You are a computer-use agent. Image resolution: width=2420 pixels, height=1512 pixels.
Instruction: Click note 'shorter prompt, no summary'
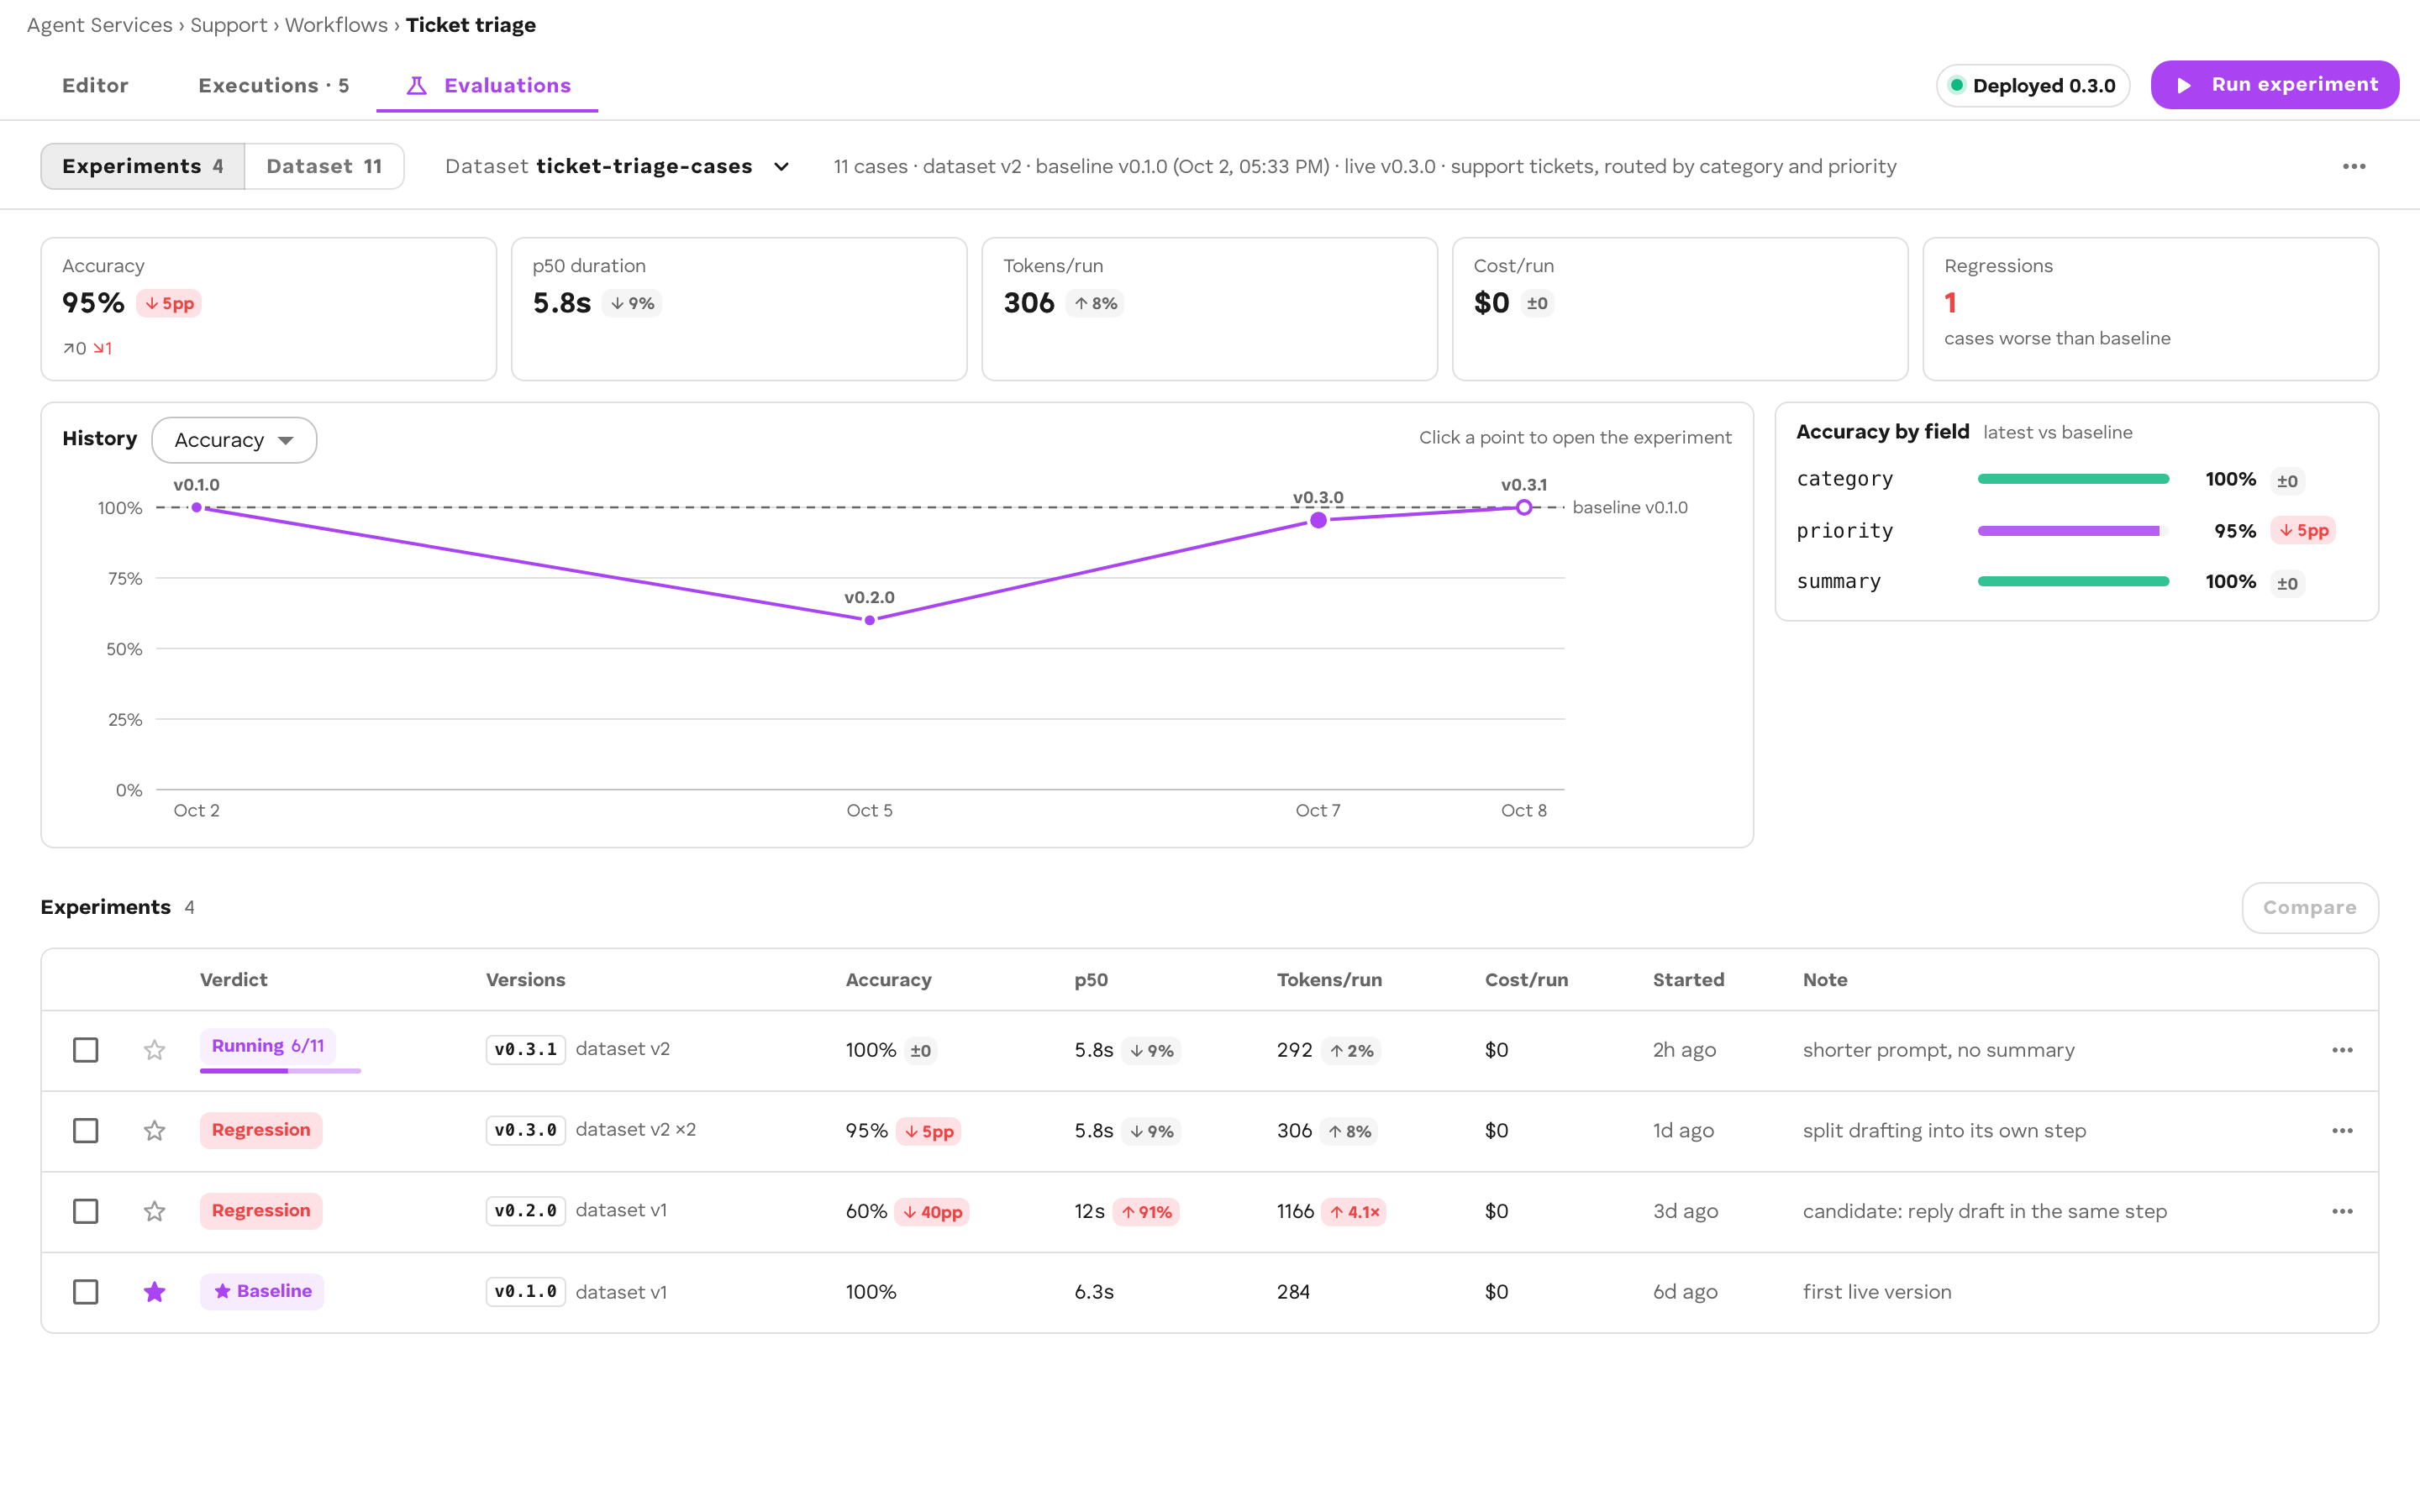1938,1050
